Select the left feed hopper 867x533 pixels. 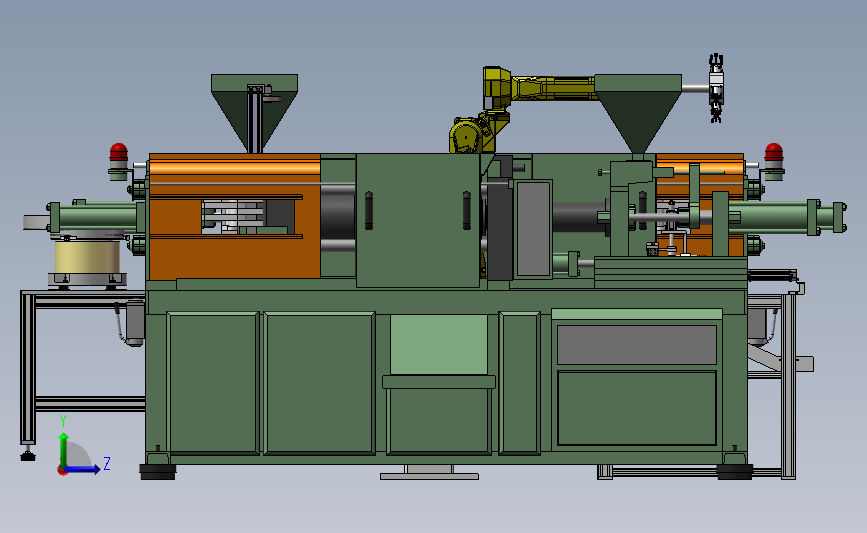(x=254, y=112)
